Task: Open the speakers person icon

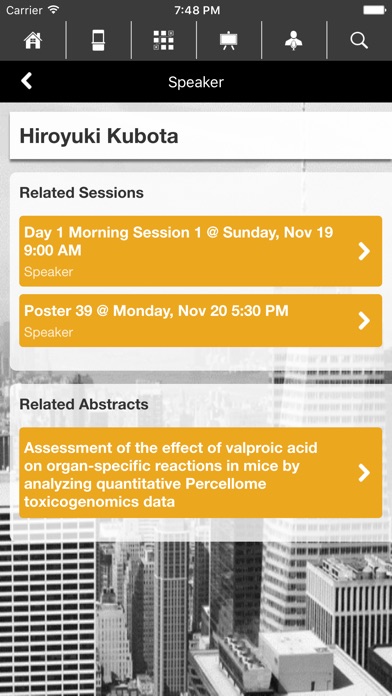Action: [293, 40]
